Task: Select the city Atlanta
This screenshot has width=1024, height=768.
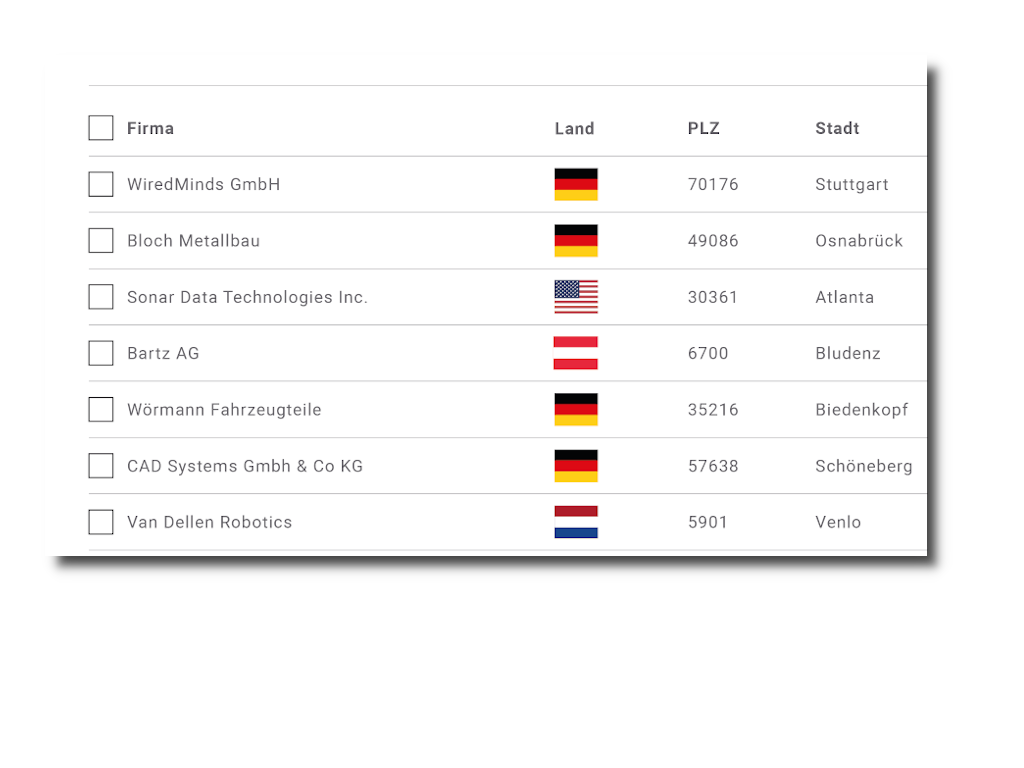Action: pyautogui.click(x=844, y=297)
